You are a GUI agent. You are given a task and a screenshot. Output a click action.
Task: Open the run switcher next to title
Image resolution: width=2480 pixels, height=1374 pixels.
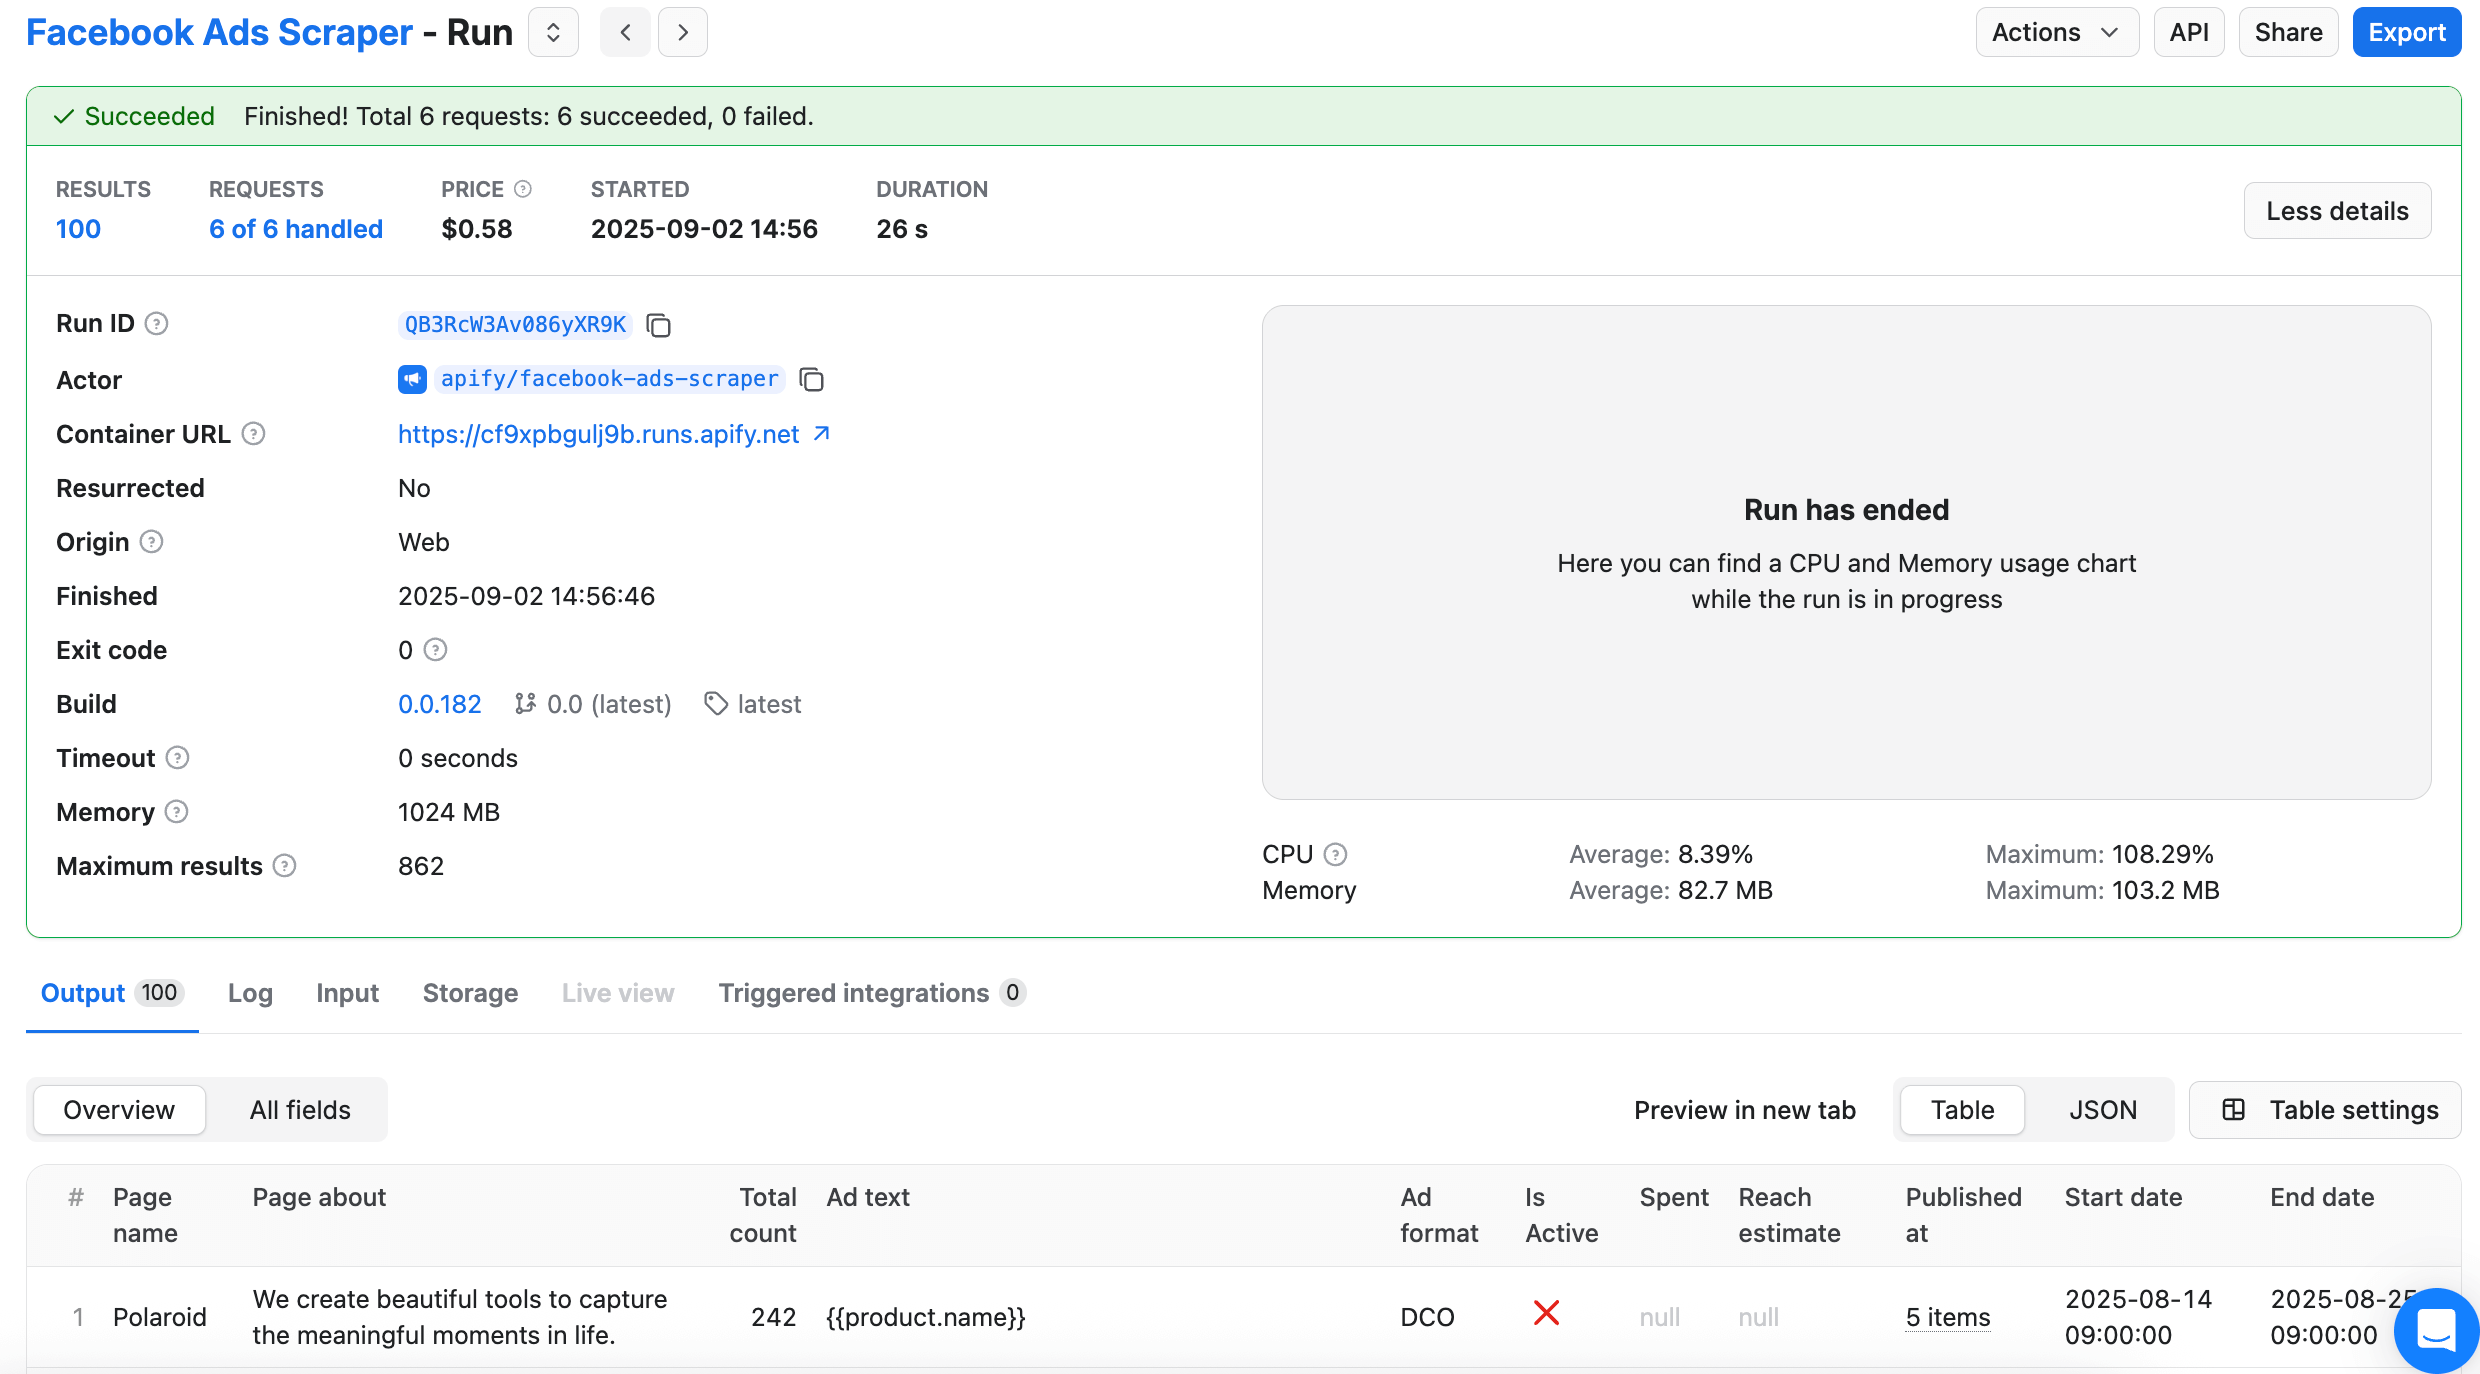click(x=552, y=31)
